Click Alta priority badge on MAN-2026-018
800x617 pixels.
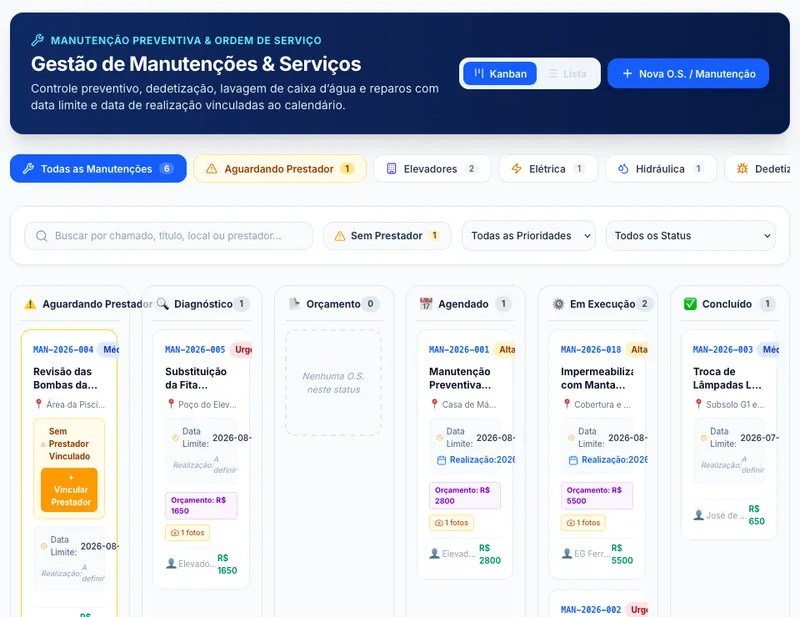coord(638,350)
